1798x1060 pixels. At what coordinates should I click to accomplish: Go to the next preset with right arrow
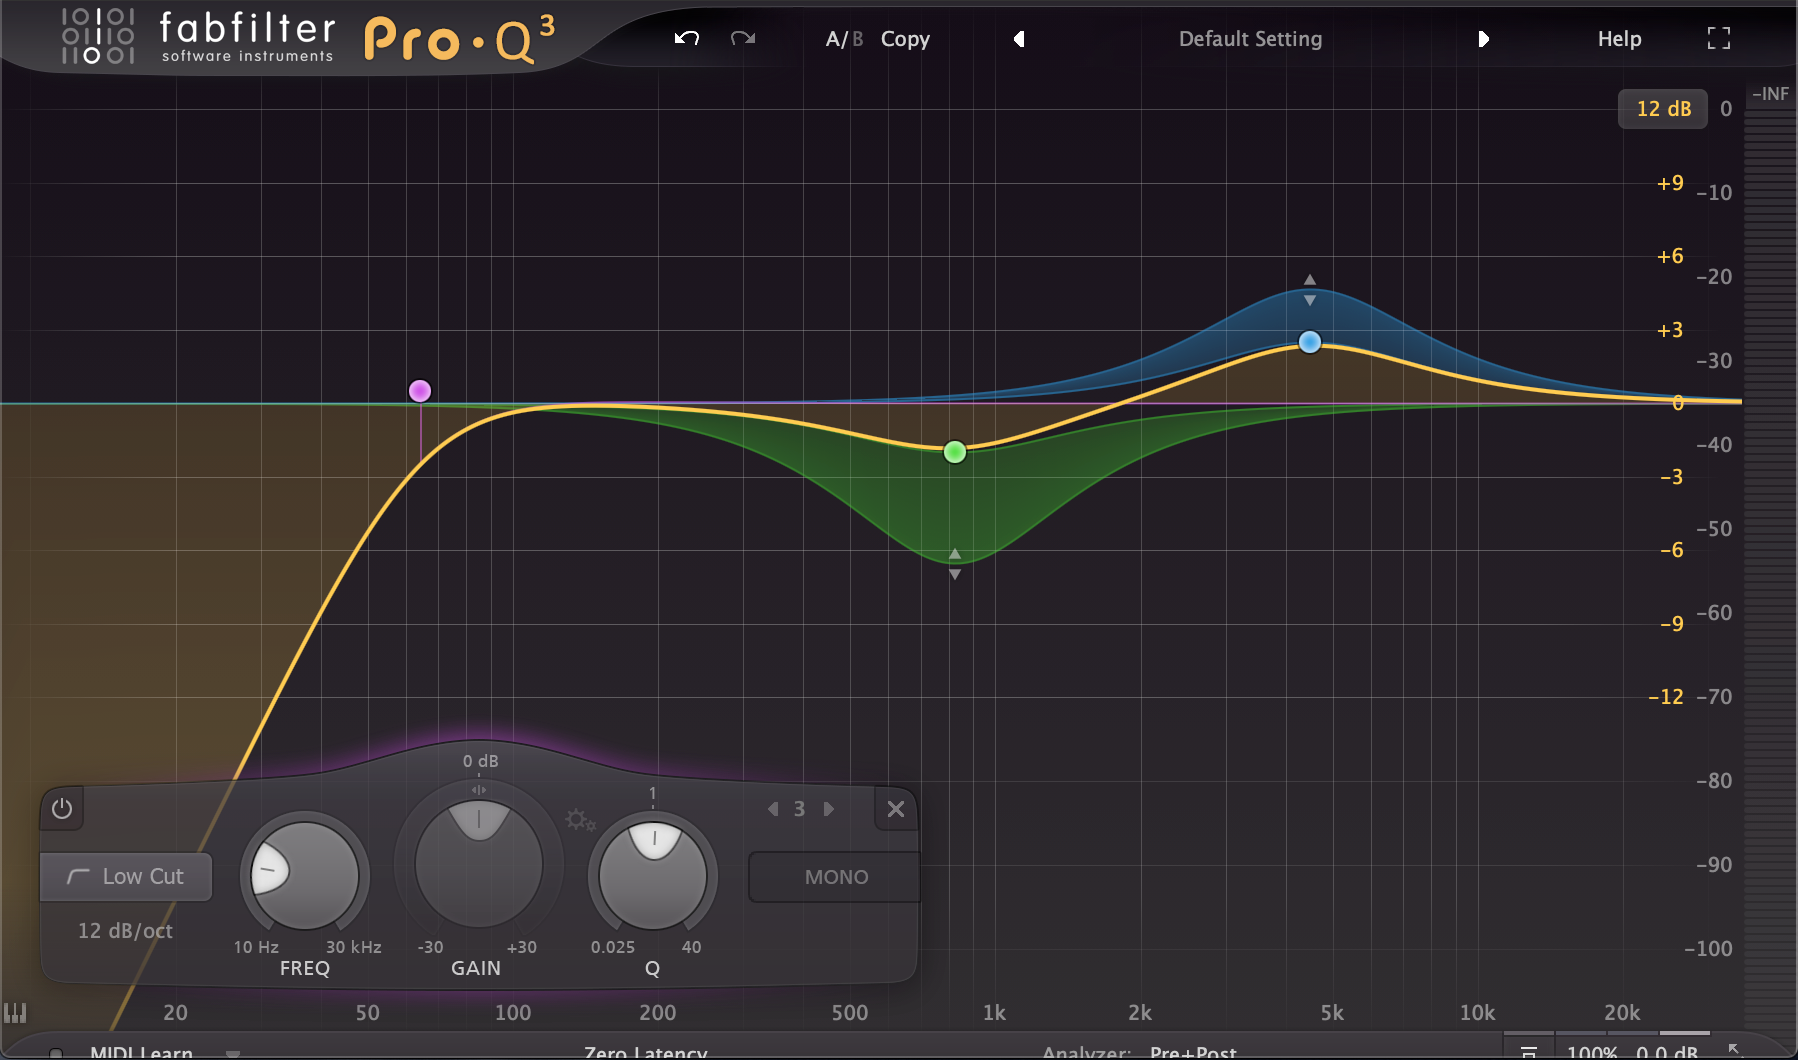point(1483,39)
